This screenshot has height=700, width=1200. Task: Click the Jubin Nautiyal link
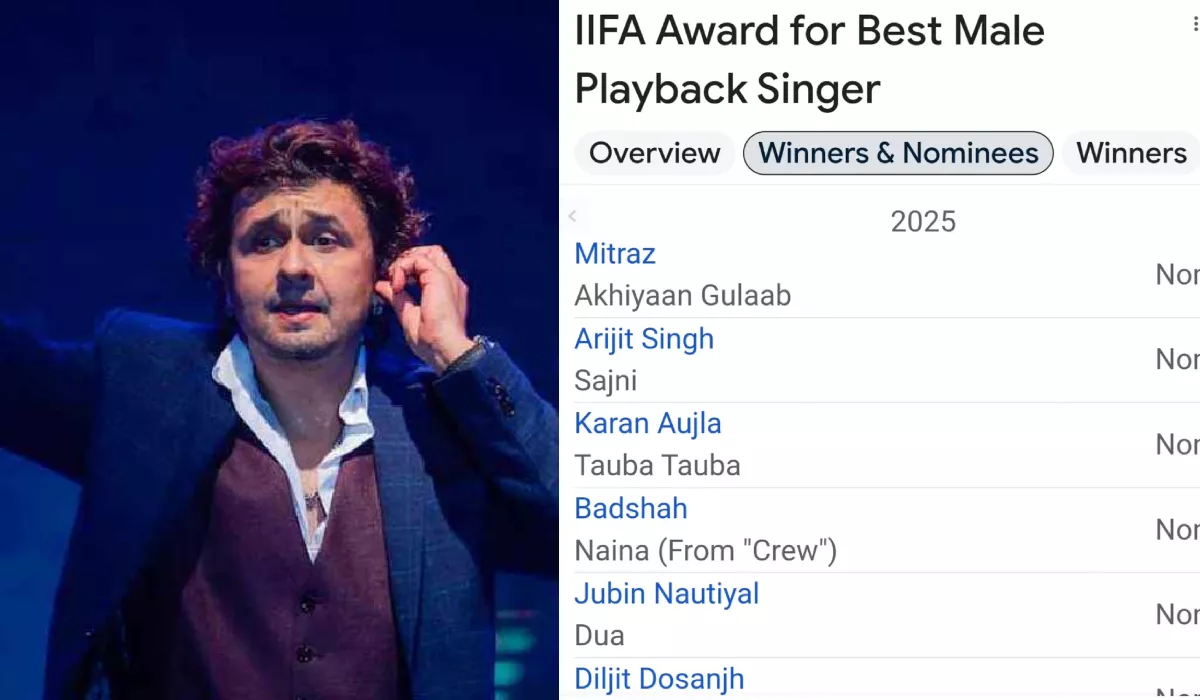tap(666, 594)
